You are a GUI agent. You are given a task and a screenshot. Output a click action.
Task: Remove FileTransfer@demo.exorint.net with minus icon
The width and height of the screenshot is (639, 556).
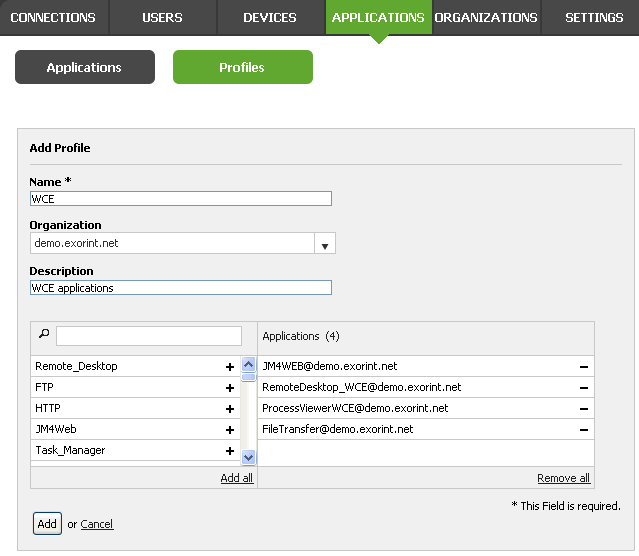583,430
